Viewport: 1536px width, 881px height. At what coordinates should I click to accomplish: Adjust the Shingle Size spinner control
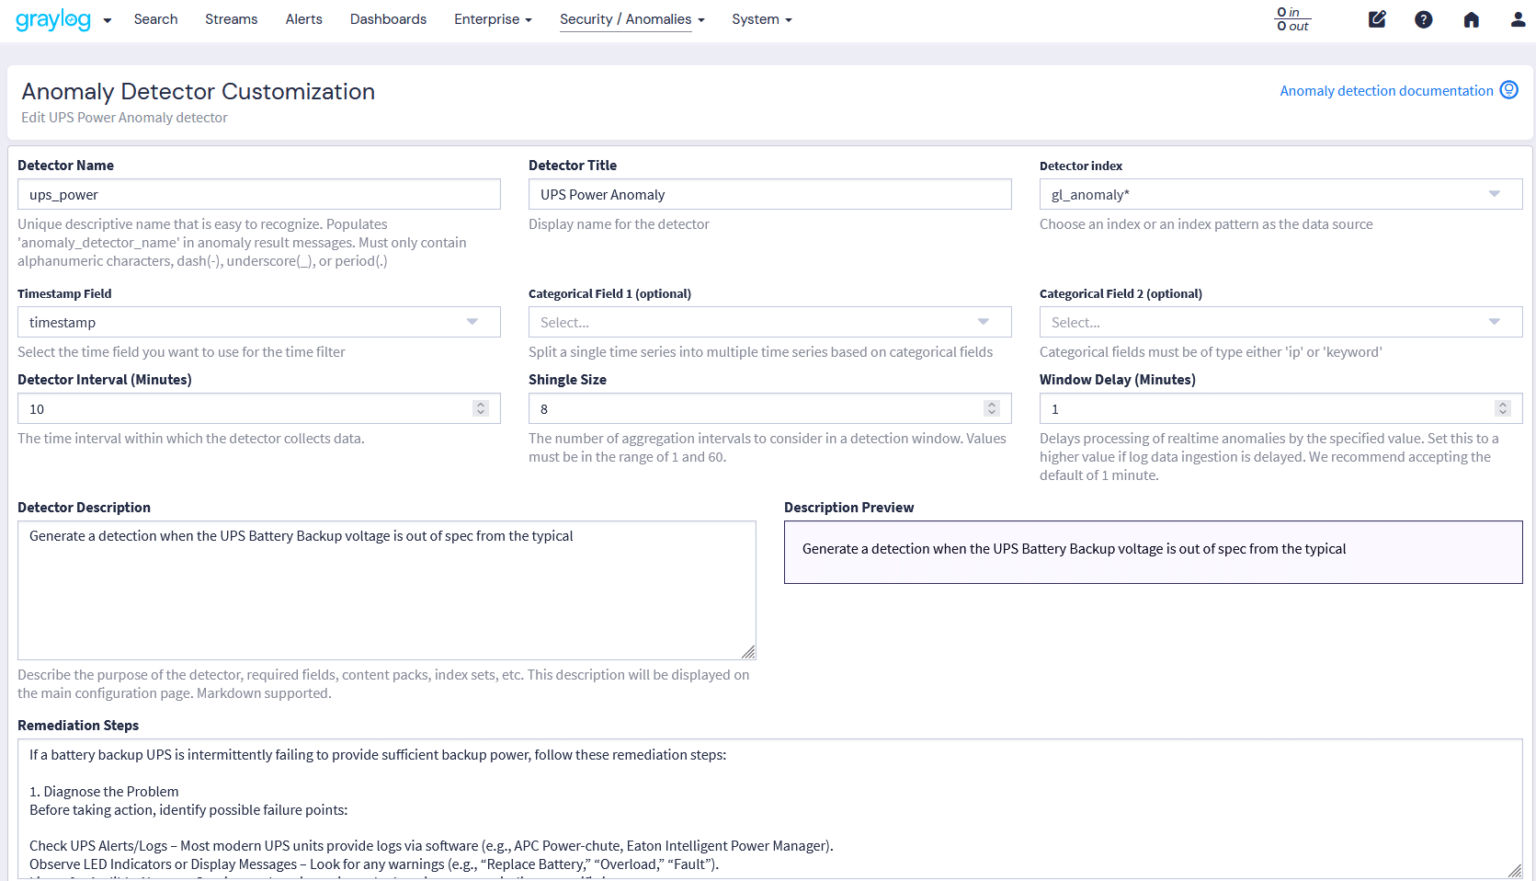(992, 408)
